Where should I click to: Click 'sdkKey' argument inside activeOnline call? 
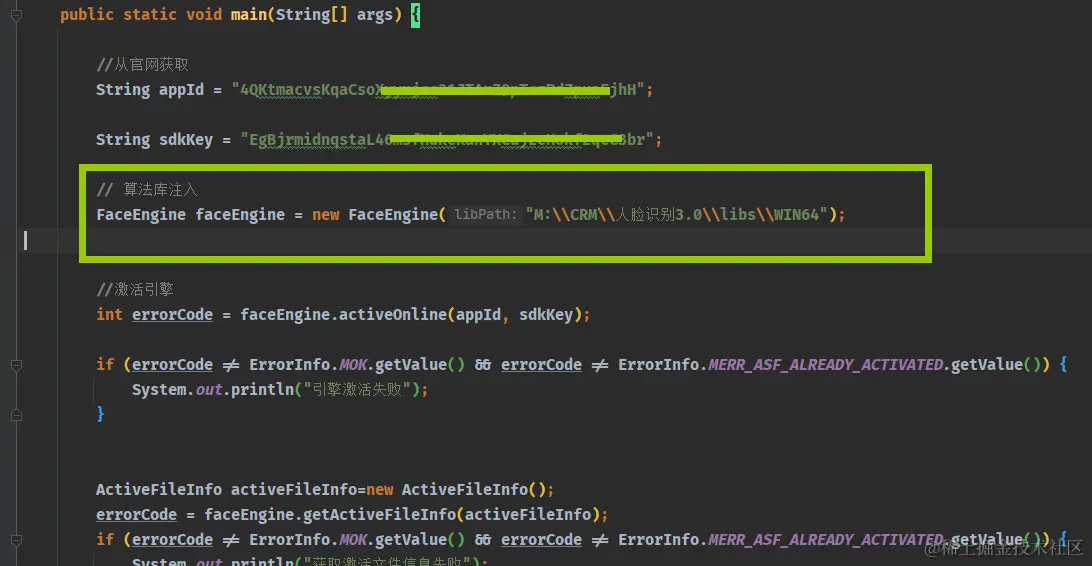545,315
